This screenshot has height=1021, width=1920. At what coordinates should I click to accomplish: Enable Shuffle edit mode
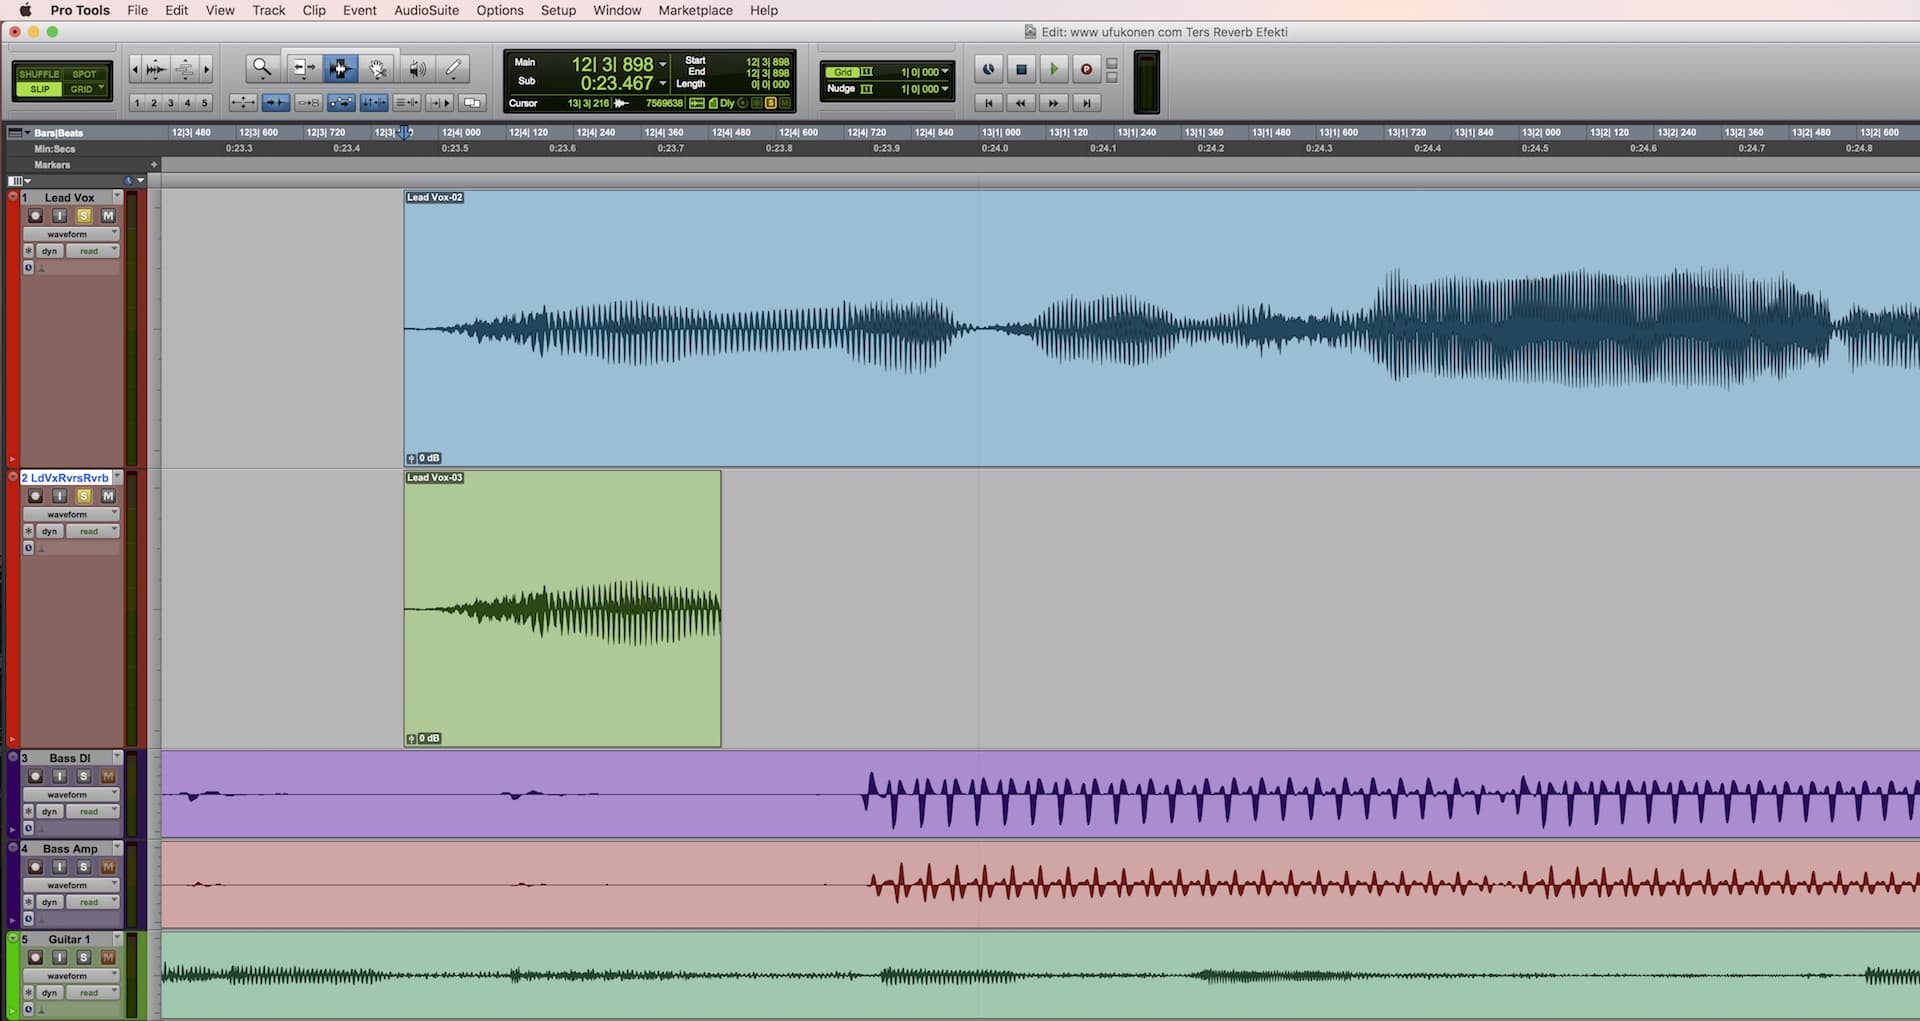pyautogui.click(x=39, y=74)
